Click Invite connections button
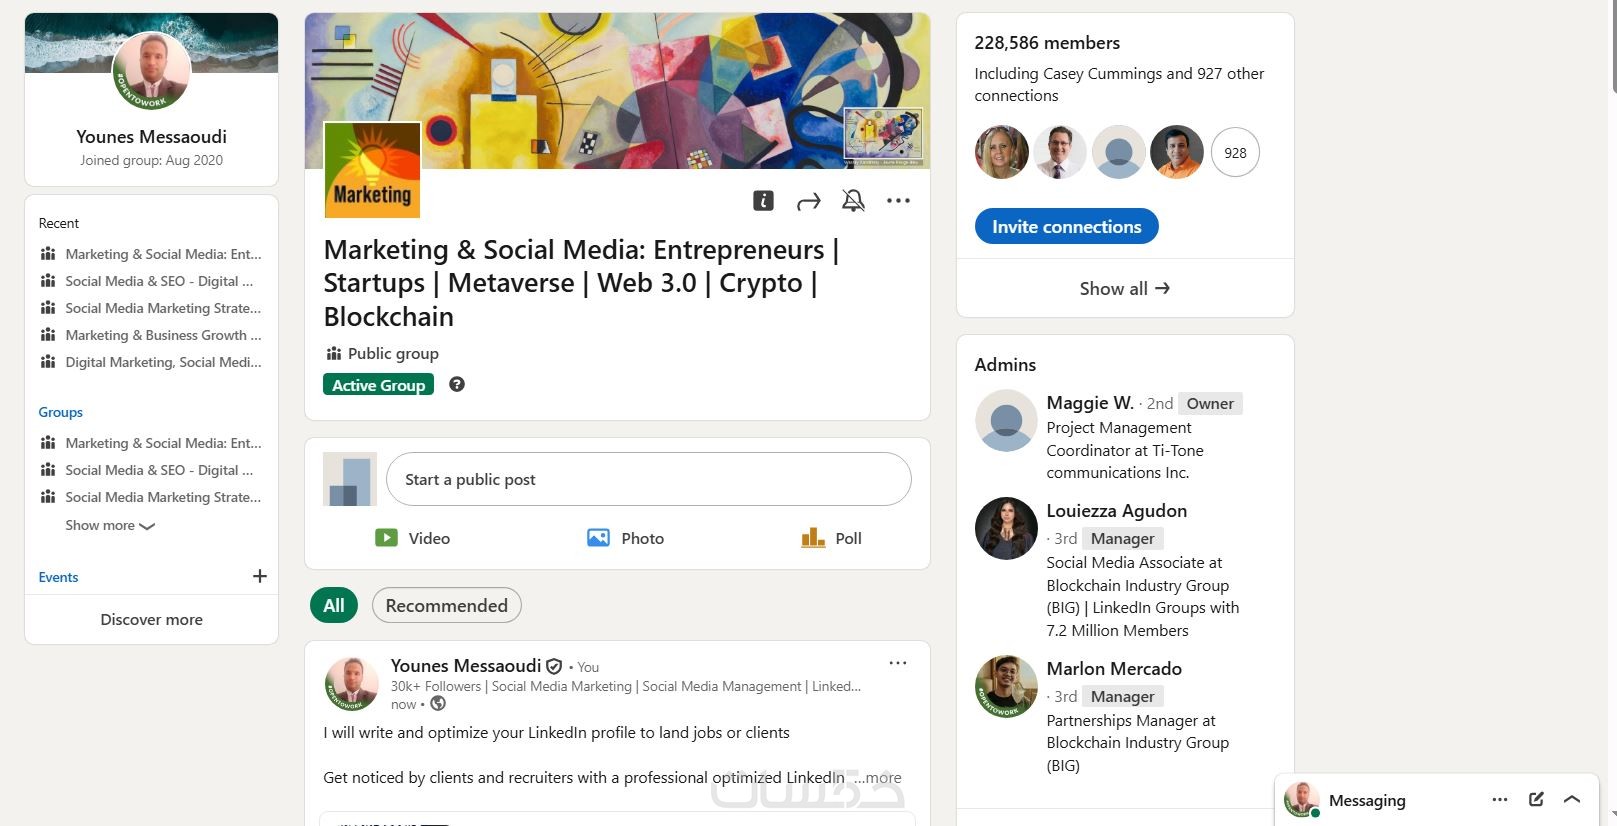This screenshot has height=826, width=1617. [1066, 226]
